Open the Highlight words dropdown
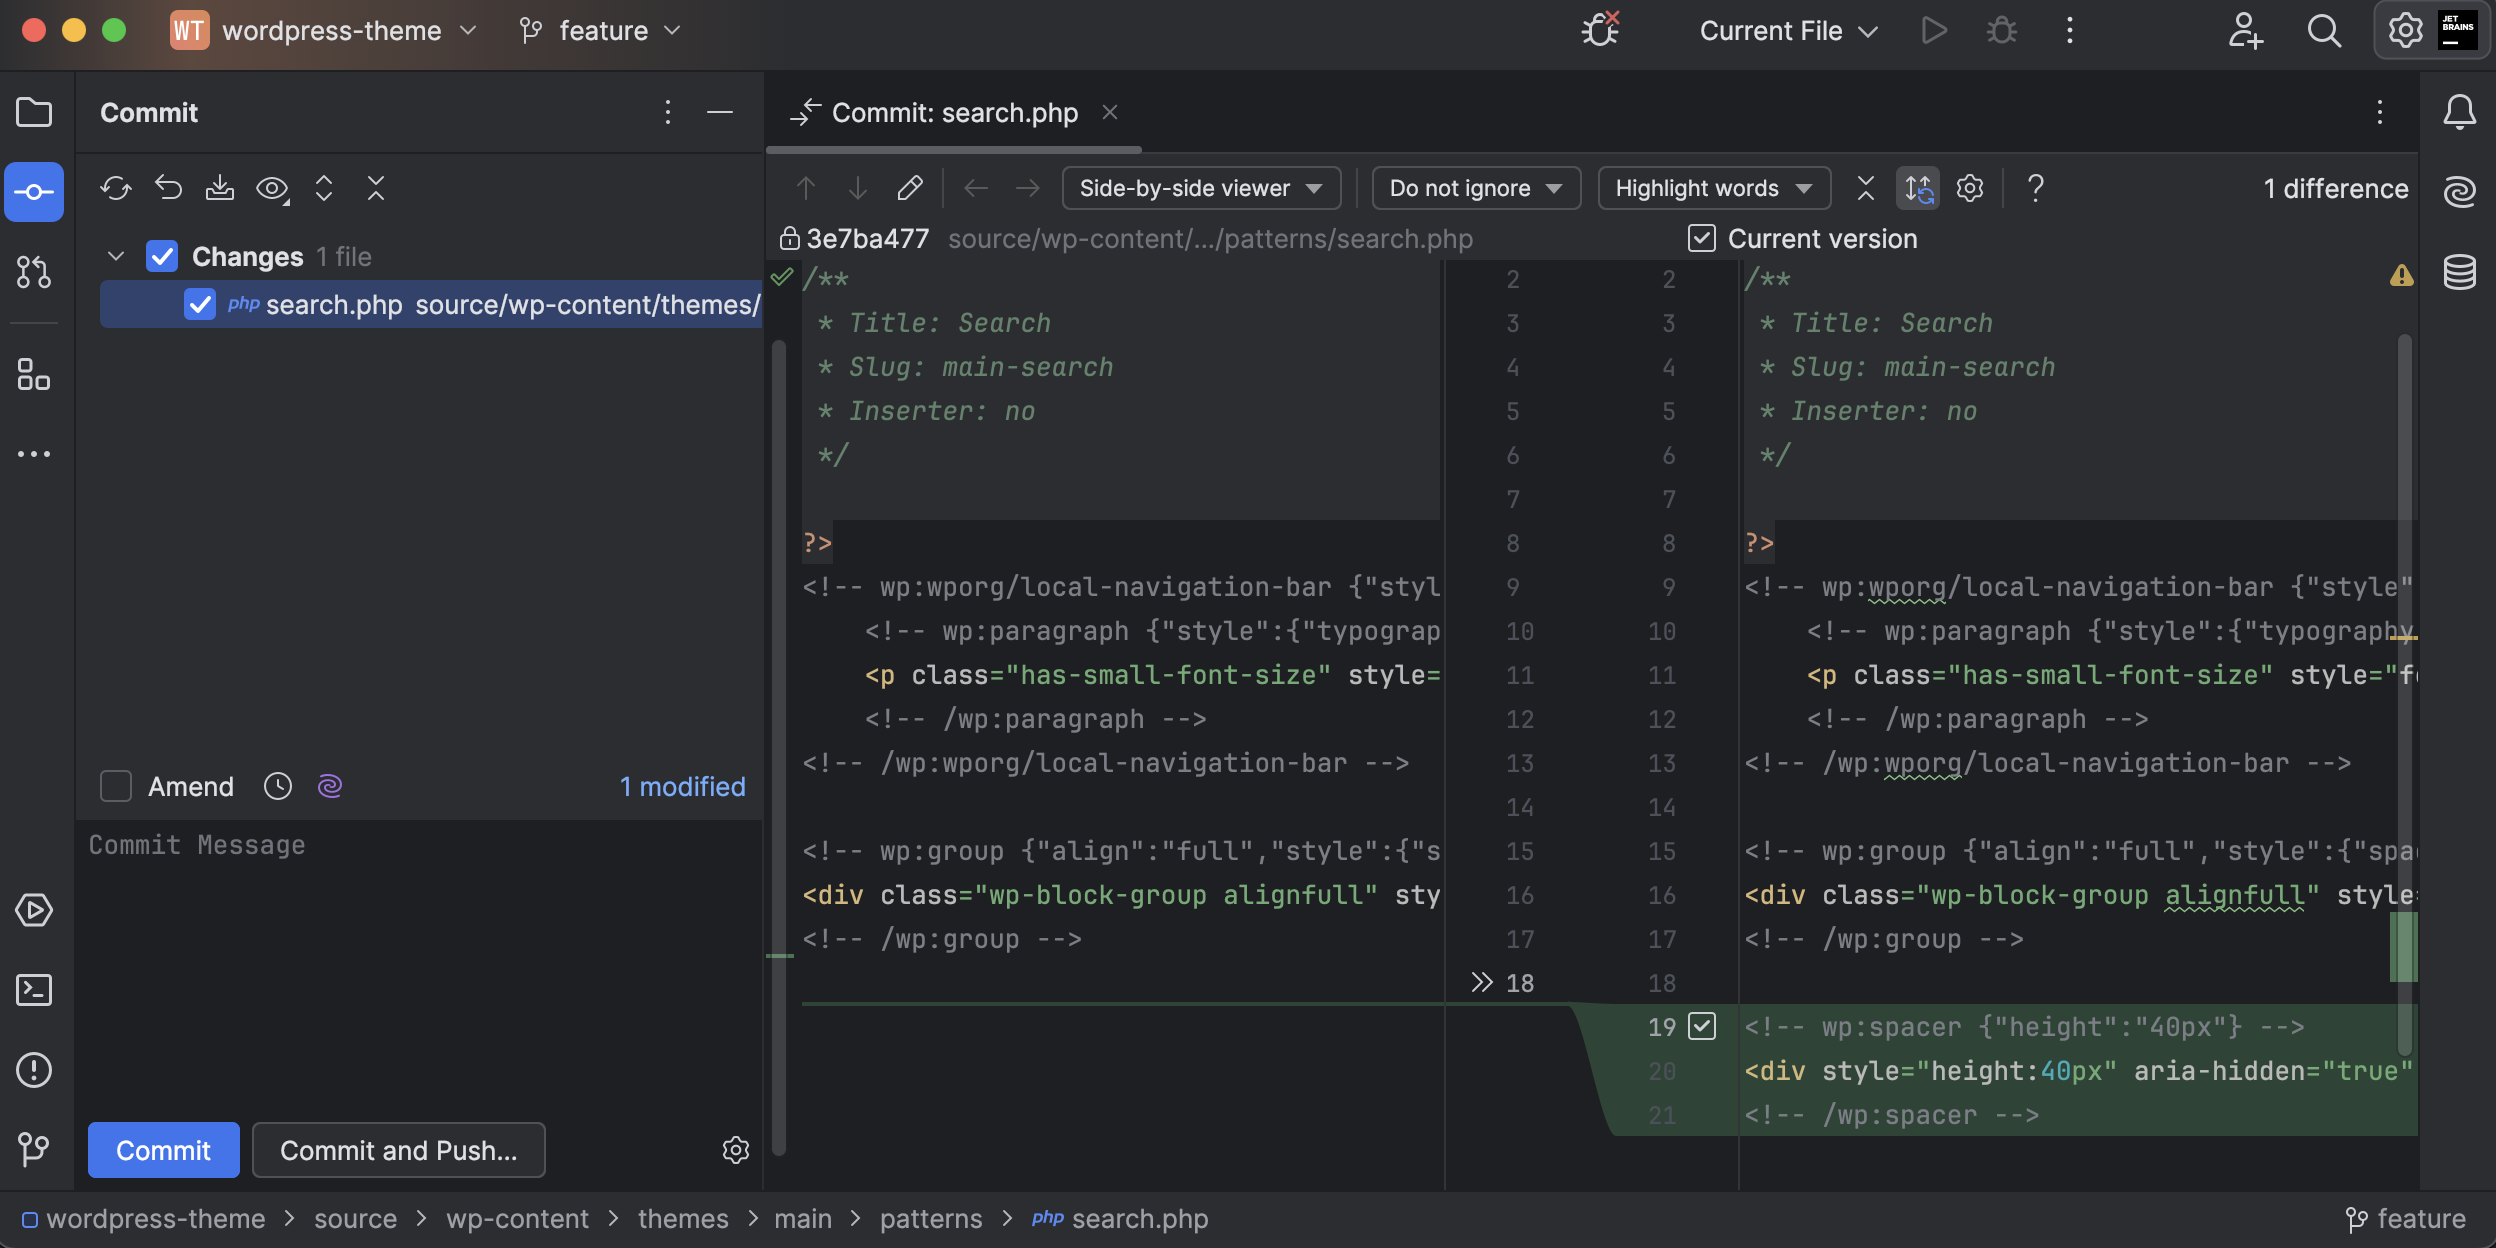This screenshot has height=1248, width=2496. [x=1712, y=188]
